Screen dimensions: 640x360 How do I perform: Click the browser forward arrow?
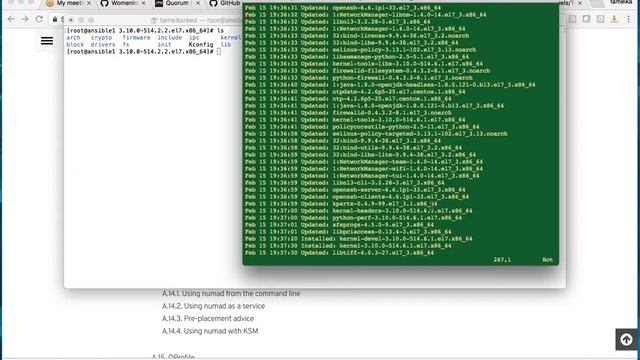click(x=25, y=19)
